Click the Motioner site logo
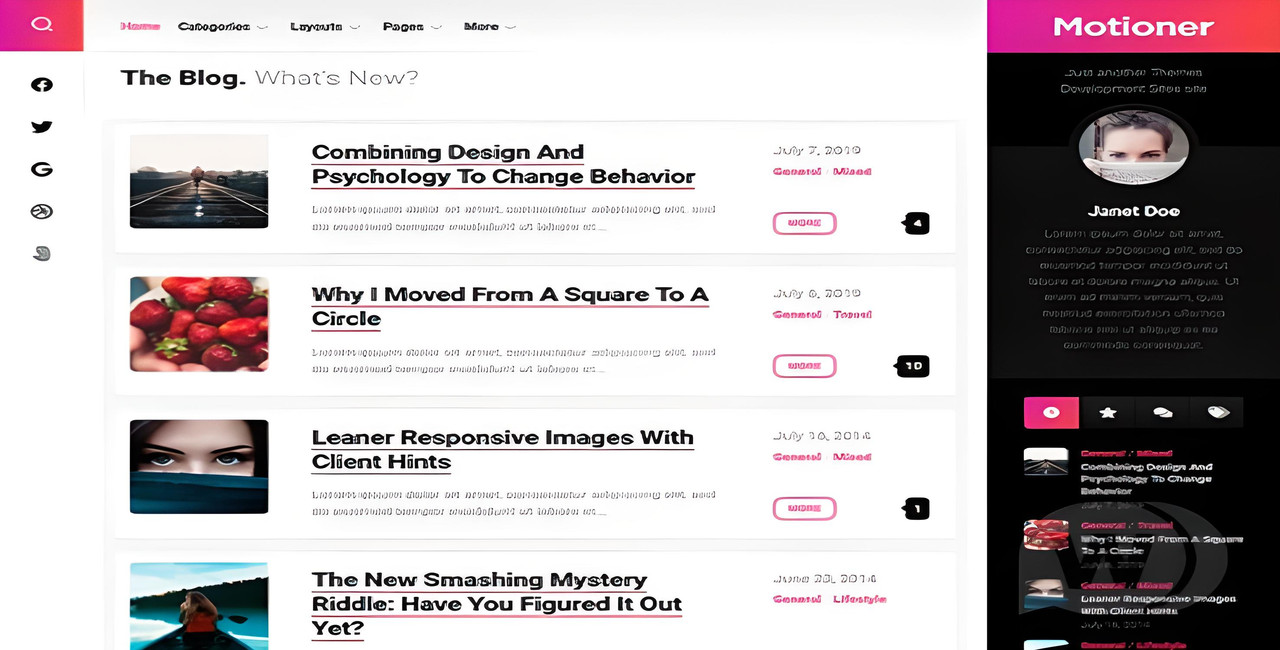1280x650 pixels. pos(1133,27)
